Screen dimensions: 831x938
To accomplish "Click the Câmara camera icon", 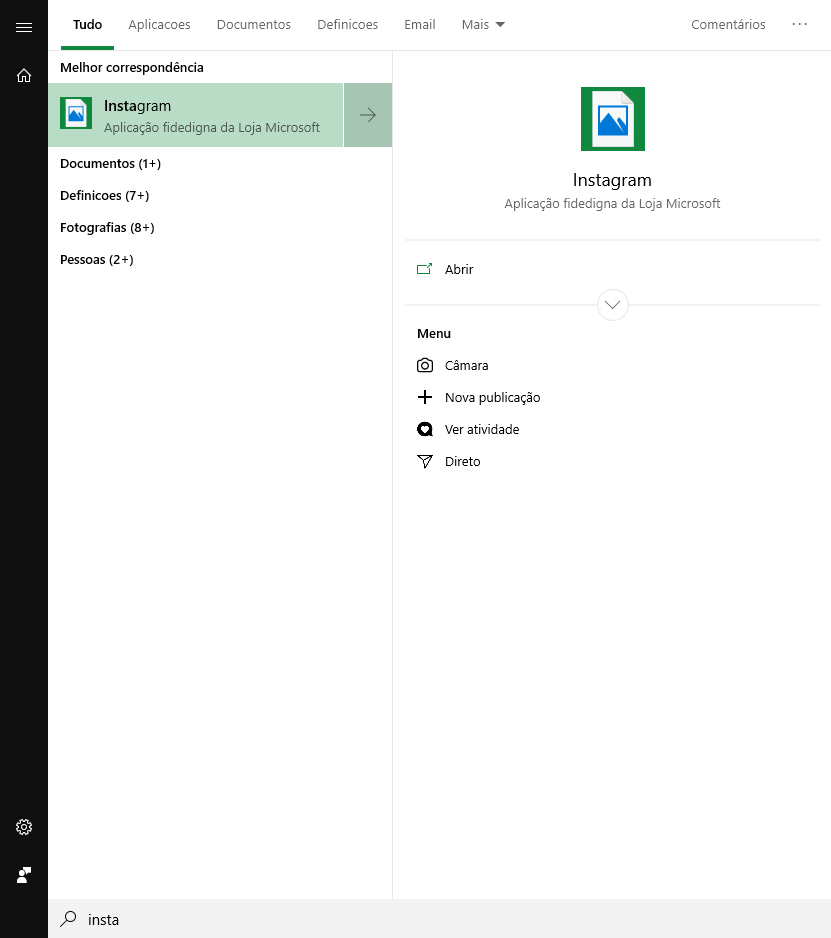I will pyautogui.click(x=425, y=365).
